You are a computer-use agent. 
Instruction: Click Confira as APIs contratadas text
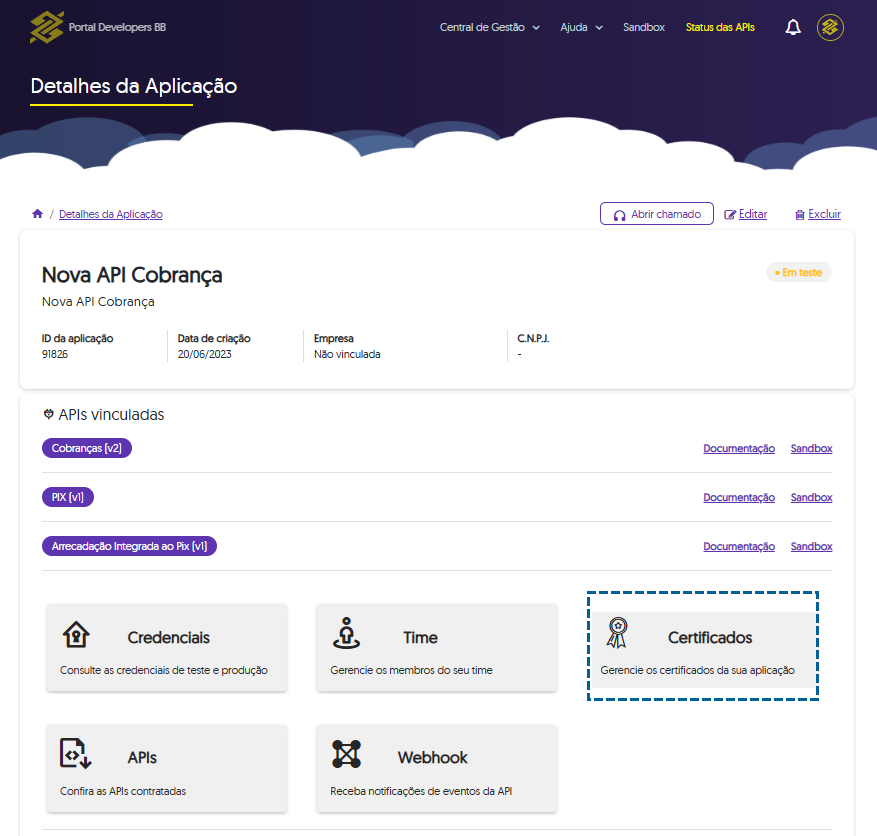click(x=123, y=791)
